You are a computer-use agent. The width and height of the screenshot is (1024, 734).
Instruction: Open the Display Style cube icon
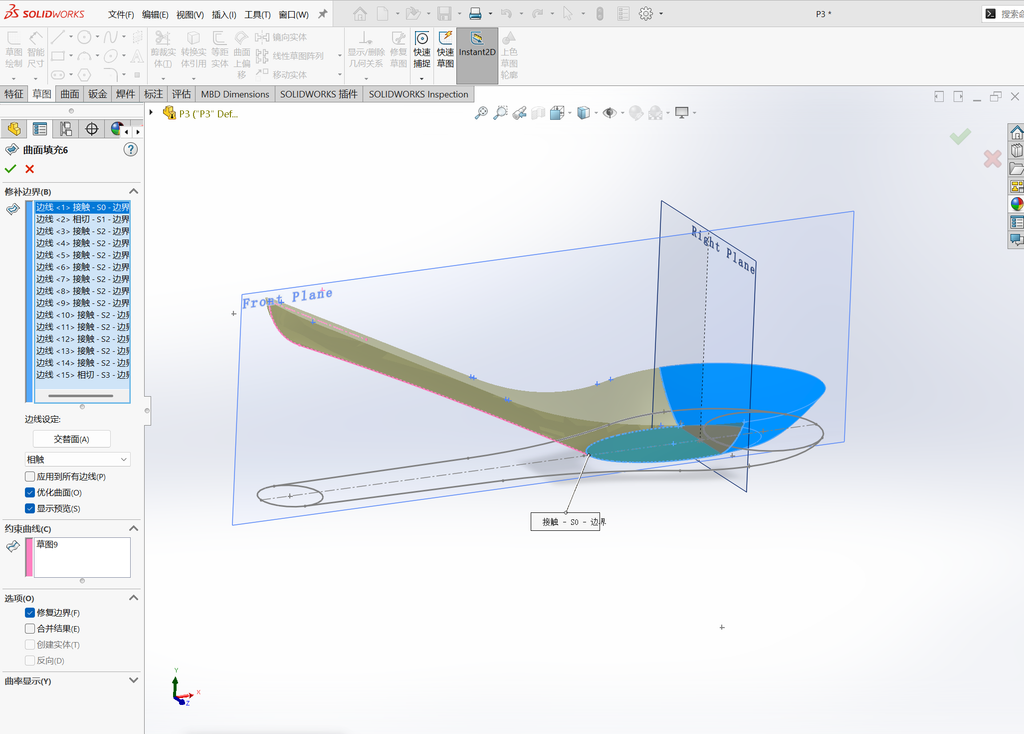pyautogui.click(x=583, y=113)
